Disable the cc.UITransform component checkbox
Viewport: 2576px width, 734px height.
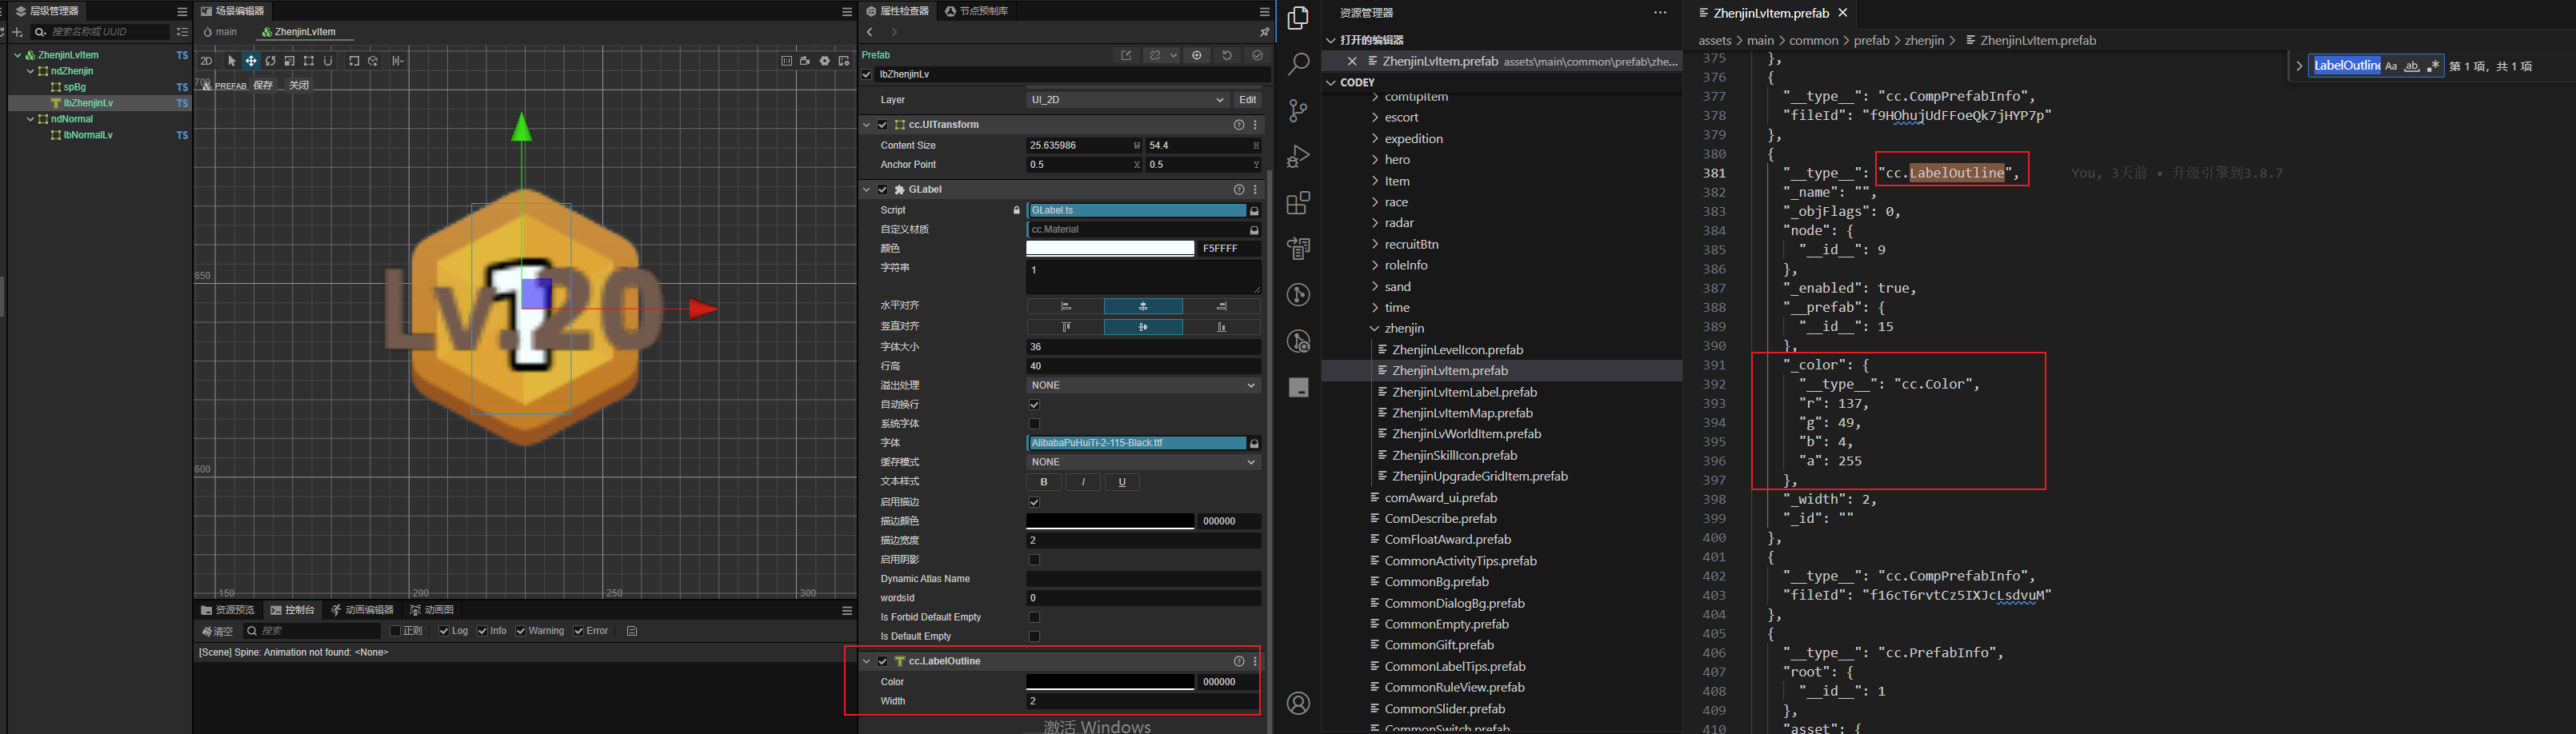tap(883, 125)
